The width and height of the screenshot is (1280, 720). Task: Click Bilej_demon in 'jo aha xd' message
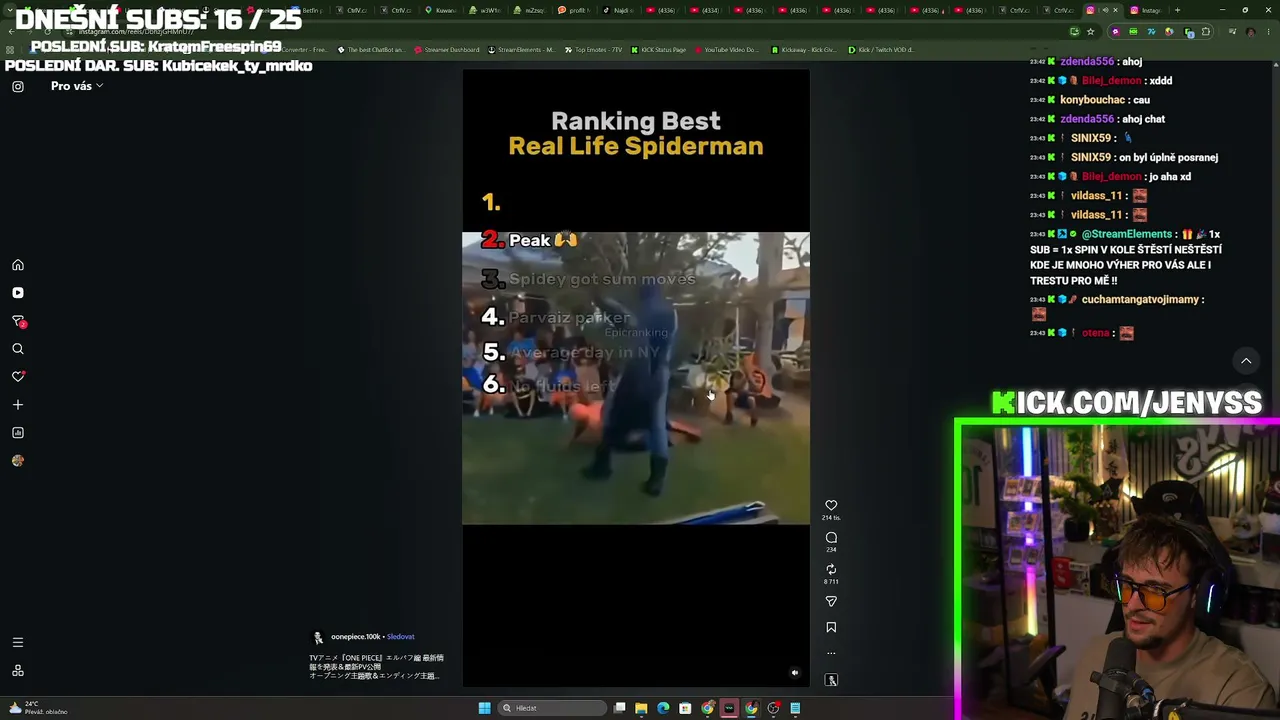(1111, 177)
